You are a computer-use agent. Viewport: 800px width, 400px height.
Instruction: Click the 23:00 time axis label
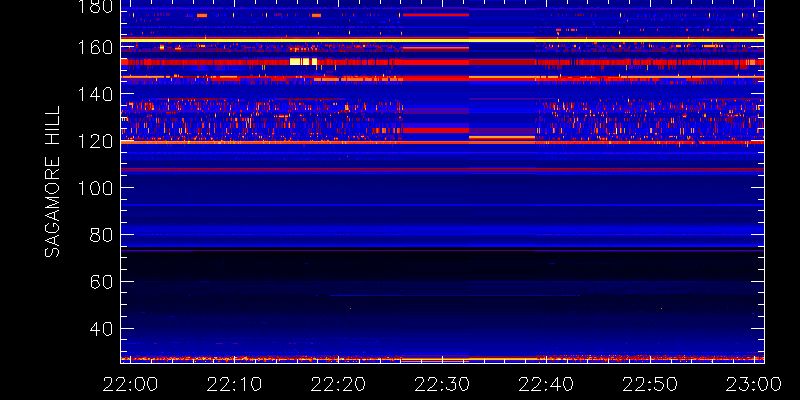click(754, 384)
